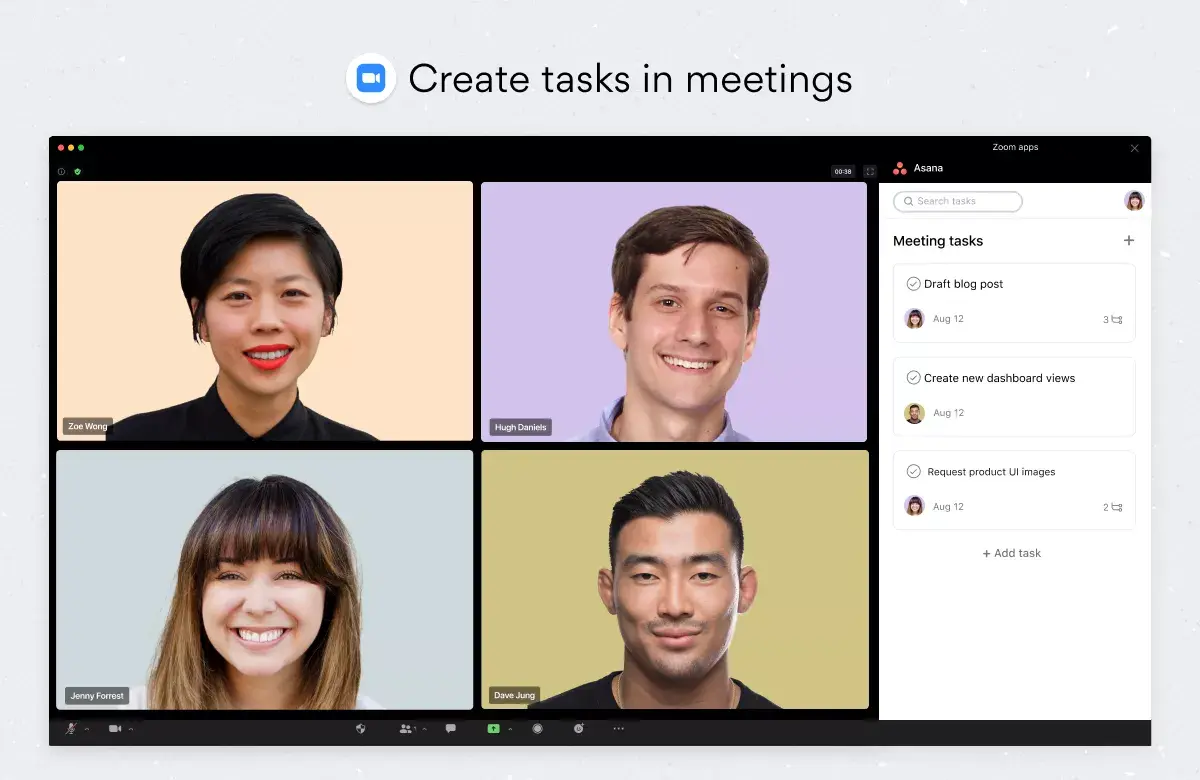Add a new task with the plus button
Viewport: 1200px width, 780px height.
(1128, 240)
